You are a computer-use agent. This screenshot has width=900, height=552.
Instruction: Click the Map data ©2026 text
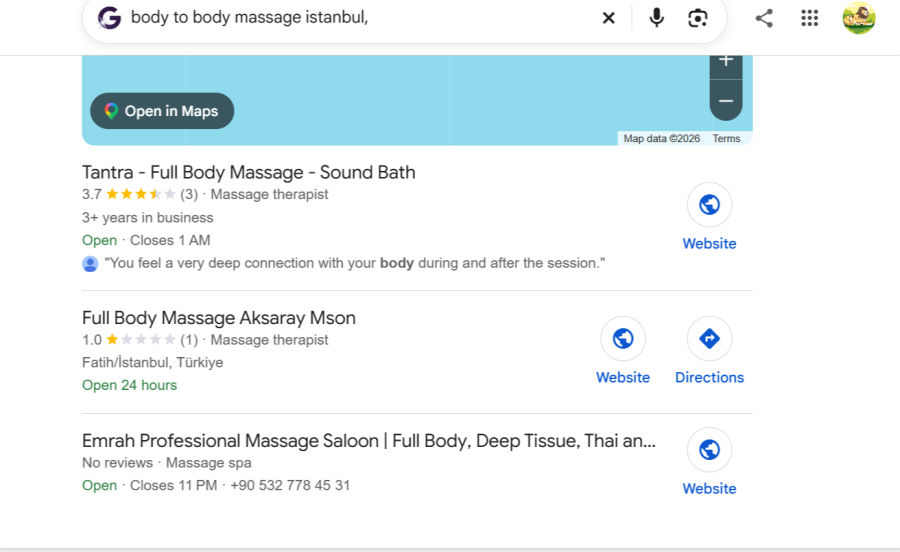(x=661, y=138)
